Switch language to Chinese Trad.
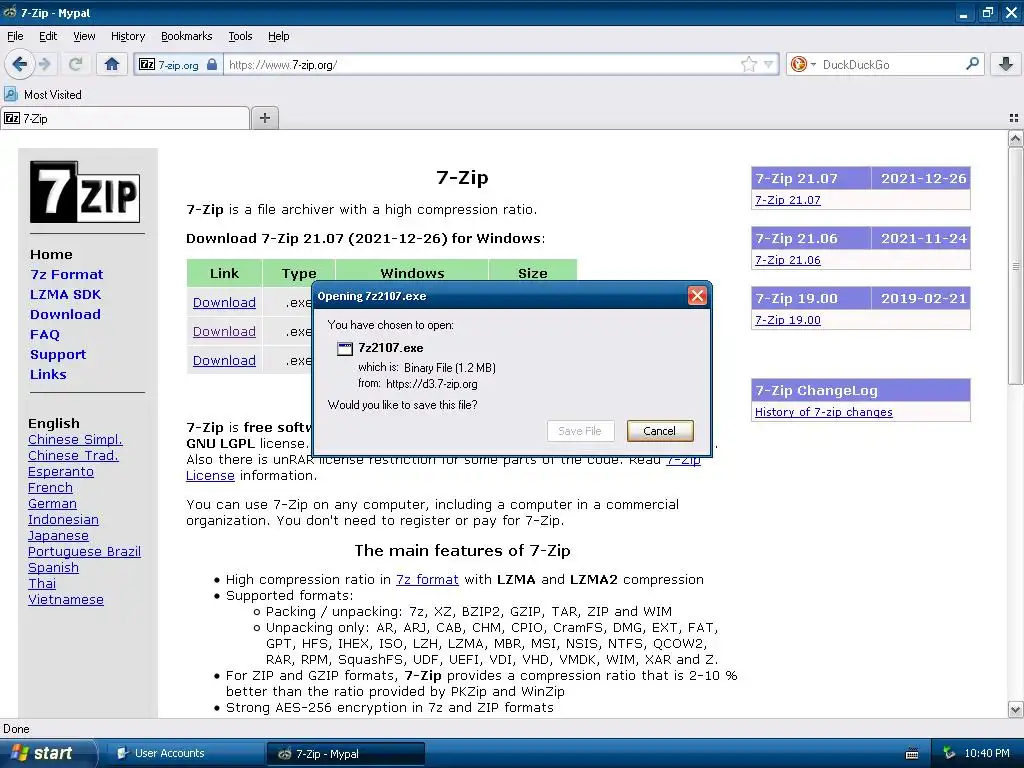The width and height of the screenshot is (1024, 768). [73, 455]
